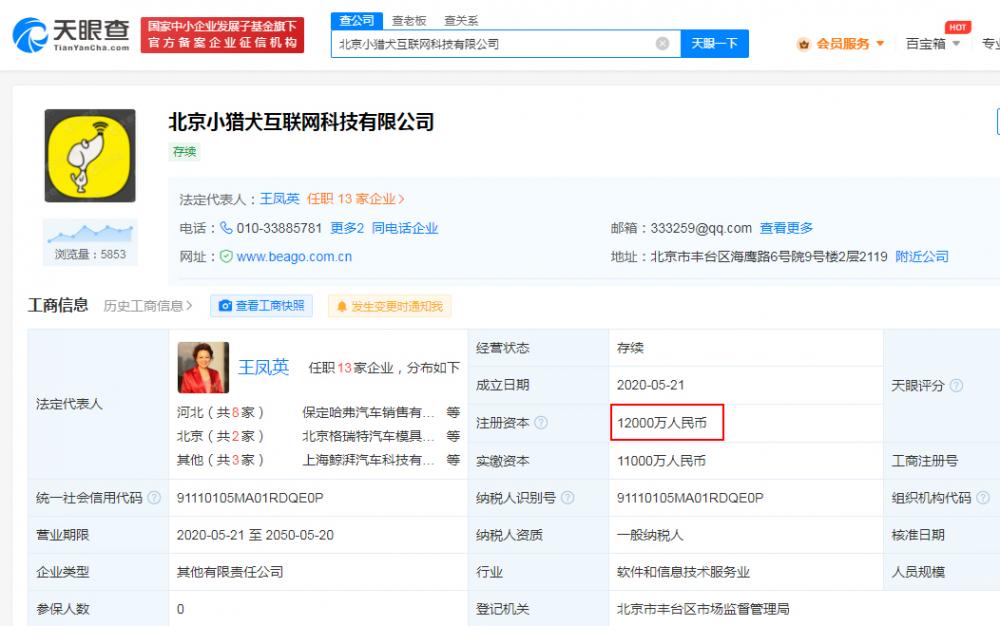Click the phone number 010-33885781
Screen dimensions: 1000x626
[x=279, y=228]
